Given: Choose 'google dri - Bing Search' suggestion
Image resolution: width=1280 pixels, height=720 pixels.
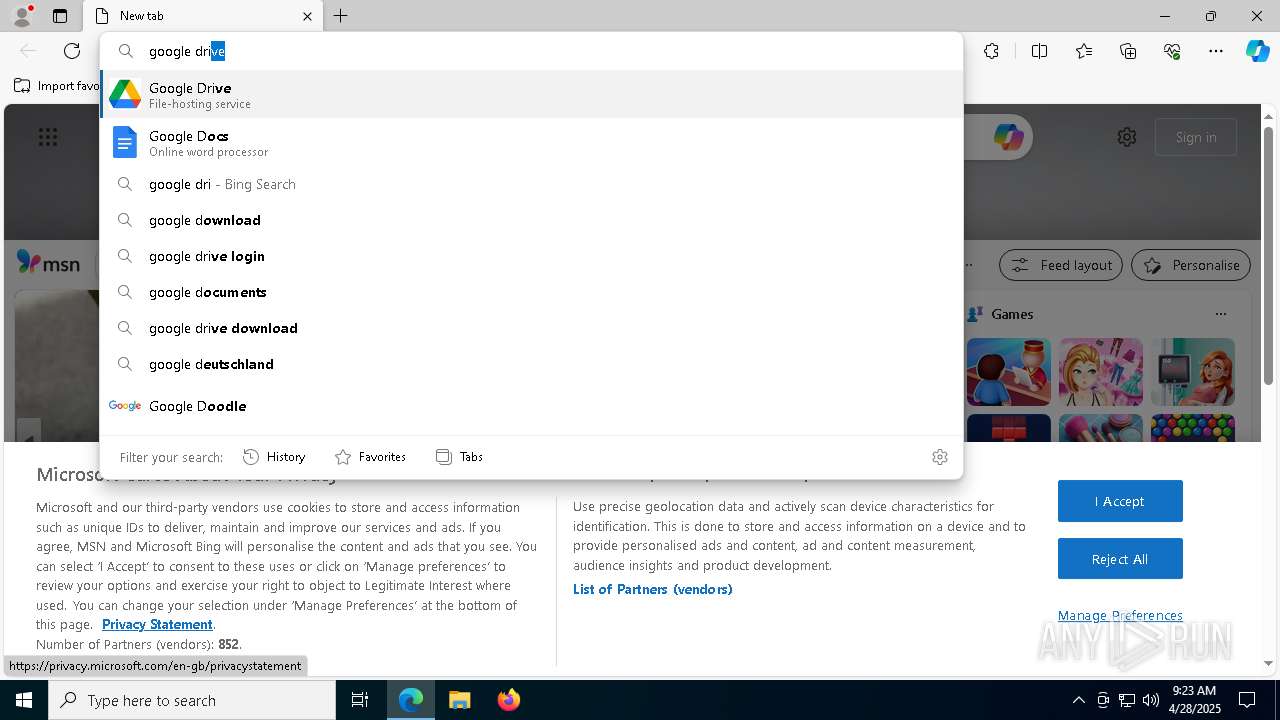Looking at the screenshot, I should [531, 184].
